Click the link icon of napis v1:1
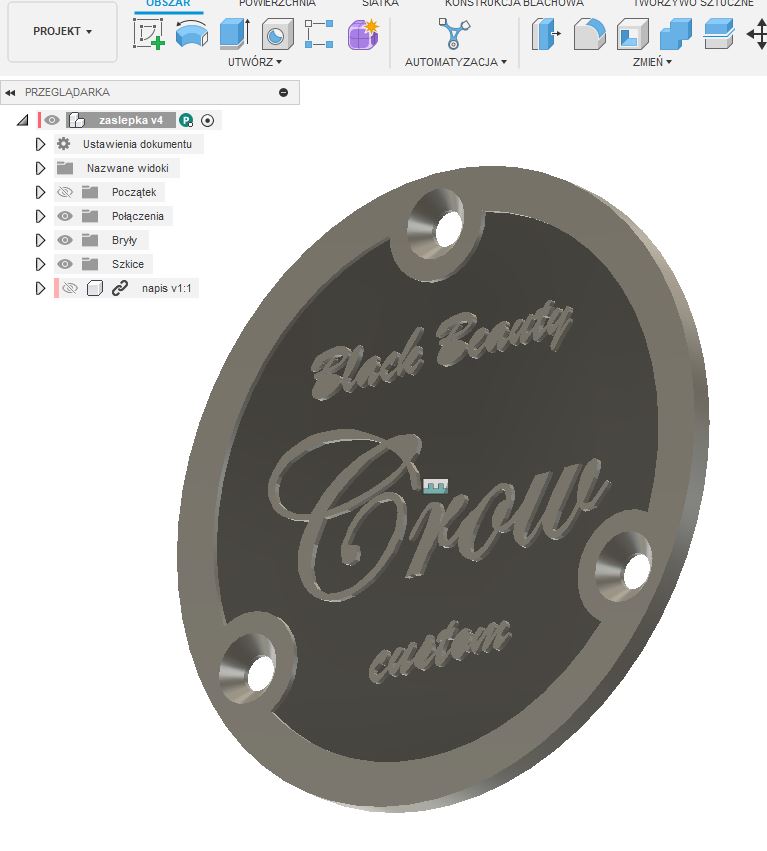 [120, 288]
